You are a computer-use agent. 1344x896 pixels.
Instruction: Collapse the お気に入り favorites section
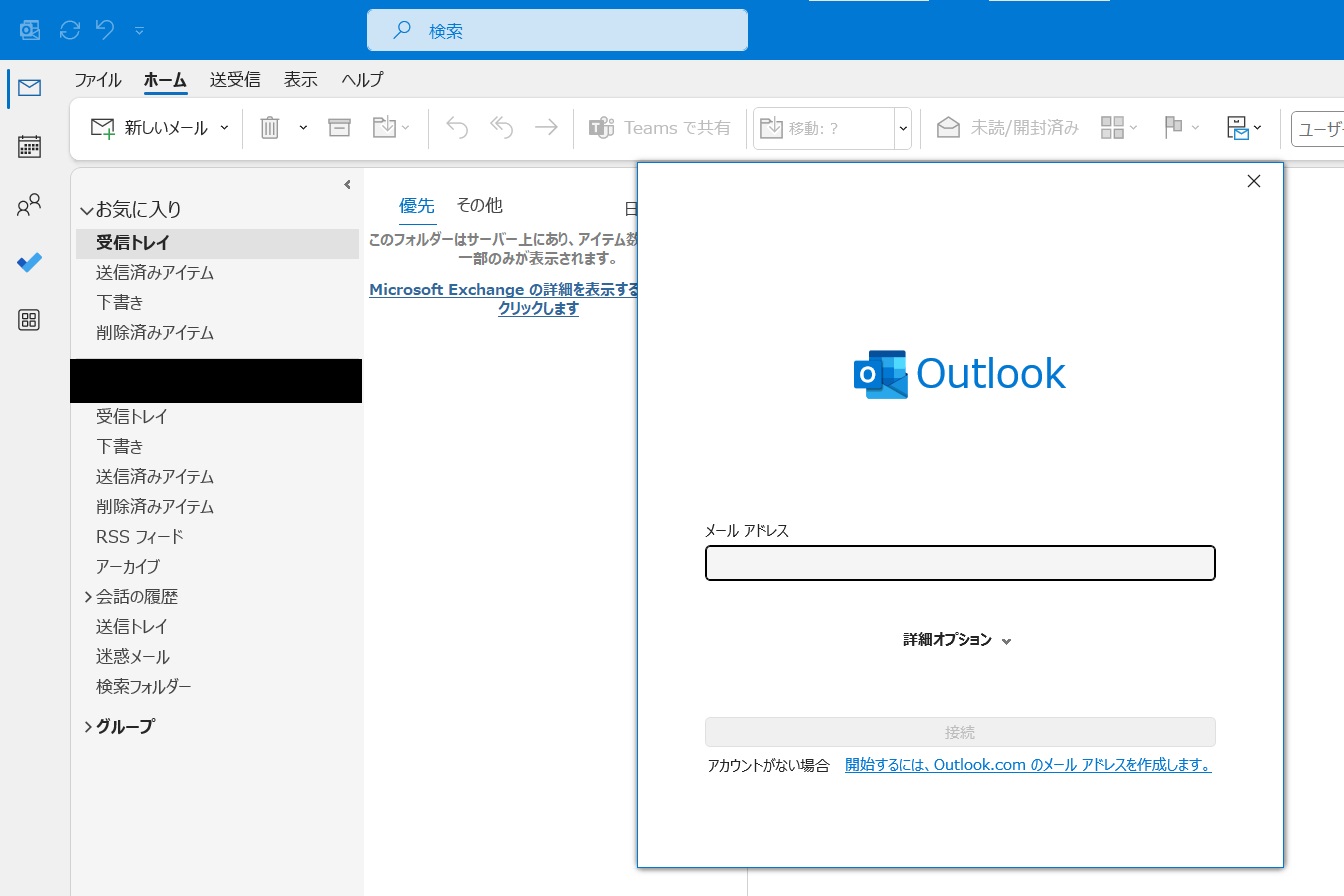(x=87, y=211)
